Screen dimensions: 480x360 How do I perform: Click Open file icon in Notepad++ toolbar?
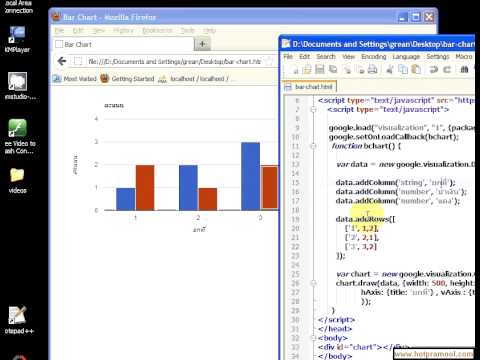tap(307, 69)
